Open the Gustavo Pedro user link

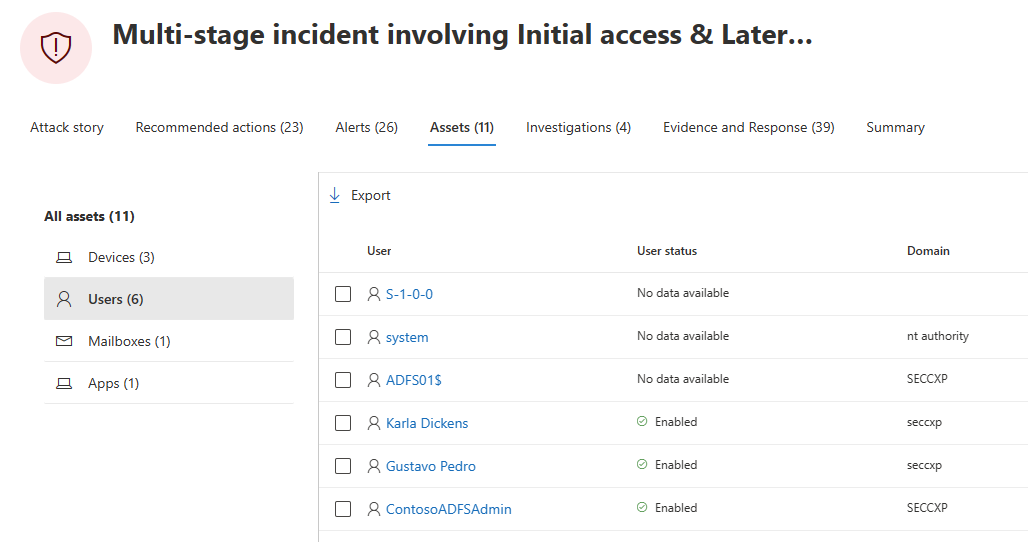pyautogui.click(x=431, y=466)
